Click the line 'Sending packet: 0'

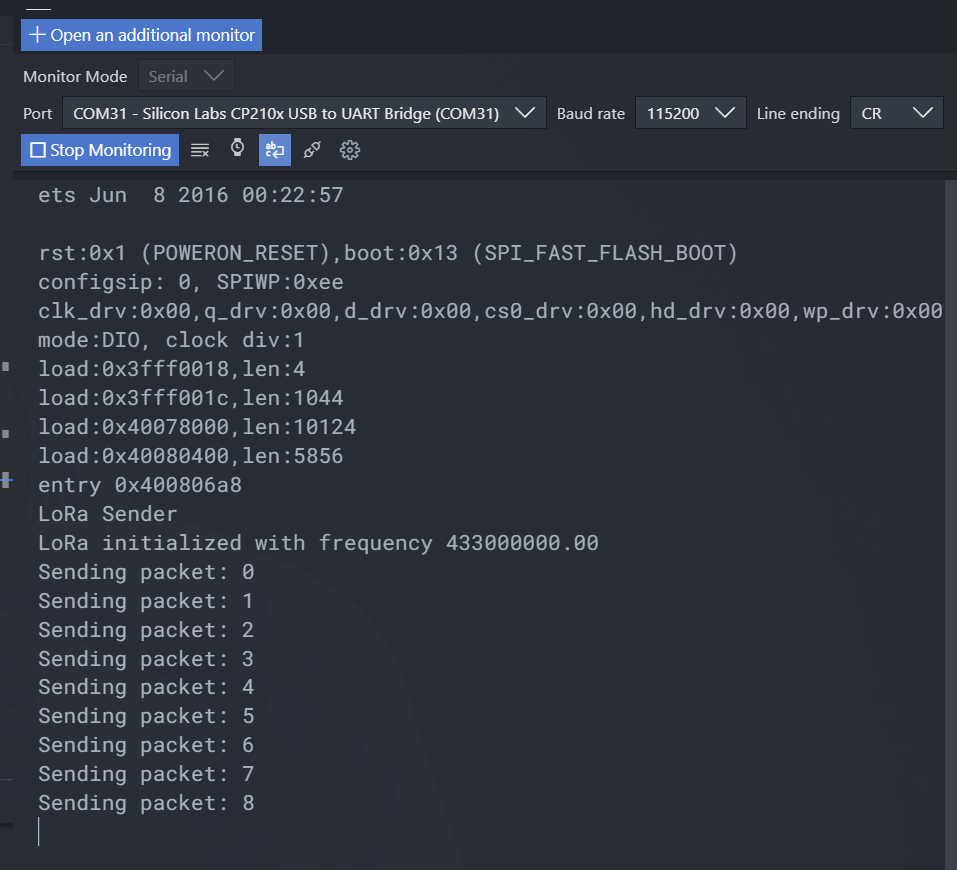(x=146, y=572)
